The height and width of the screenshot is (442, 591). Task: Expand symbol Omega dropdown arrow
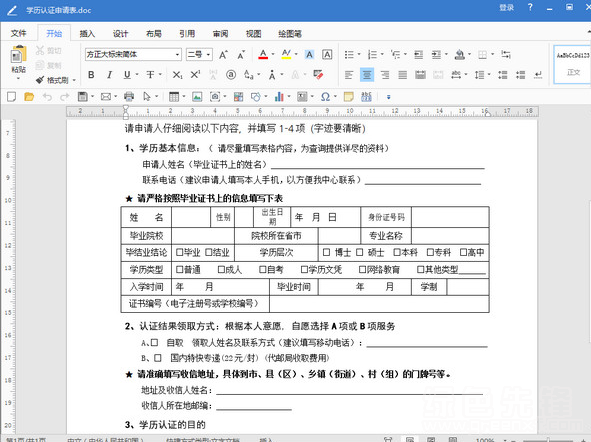[335, 97]
